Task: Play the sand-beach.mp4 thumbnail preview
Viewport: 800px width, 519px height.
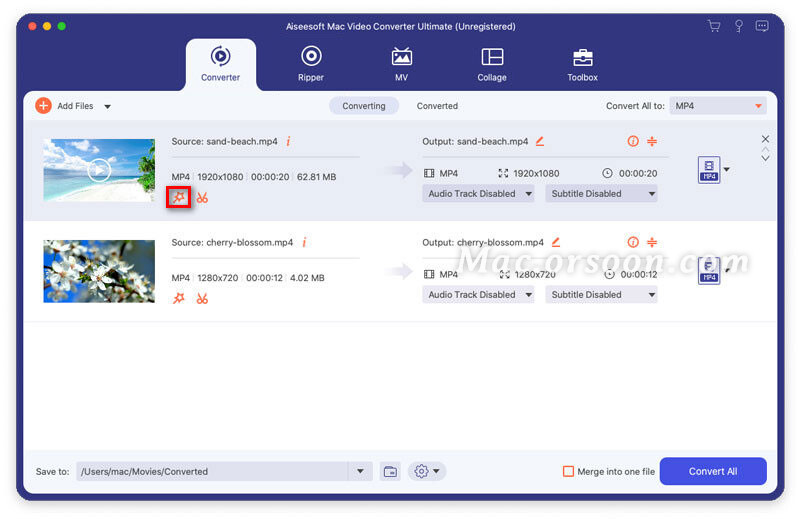Action: 98,170
